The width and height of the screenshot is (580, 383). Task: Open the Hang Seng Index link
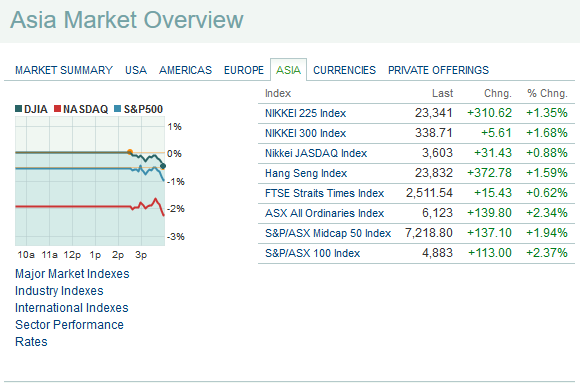click(306, 173)
